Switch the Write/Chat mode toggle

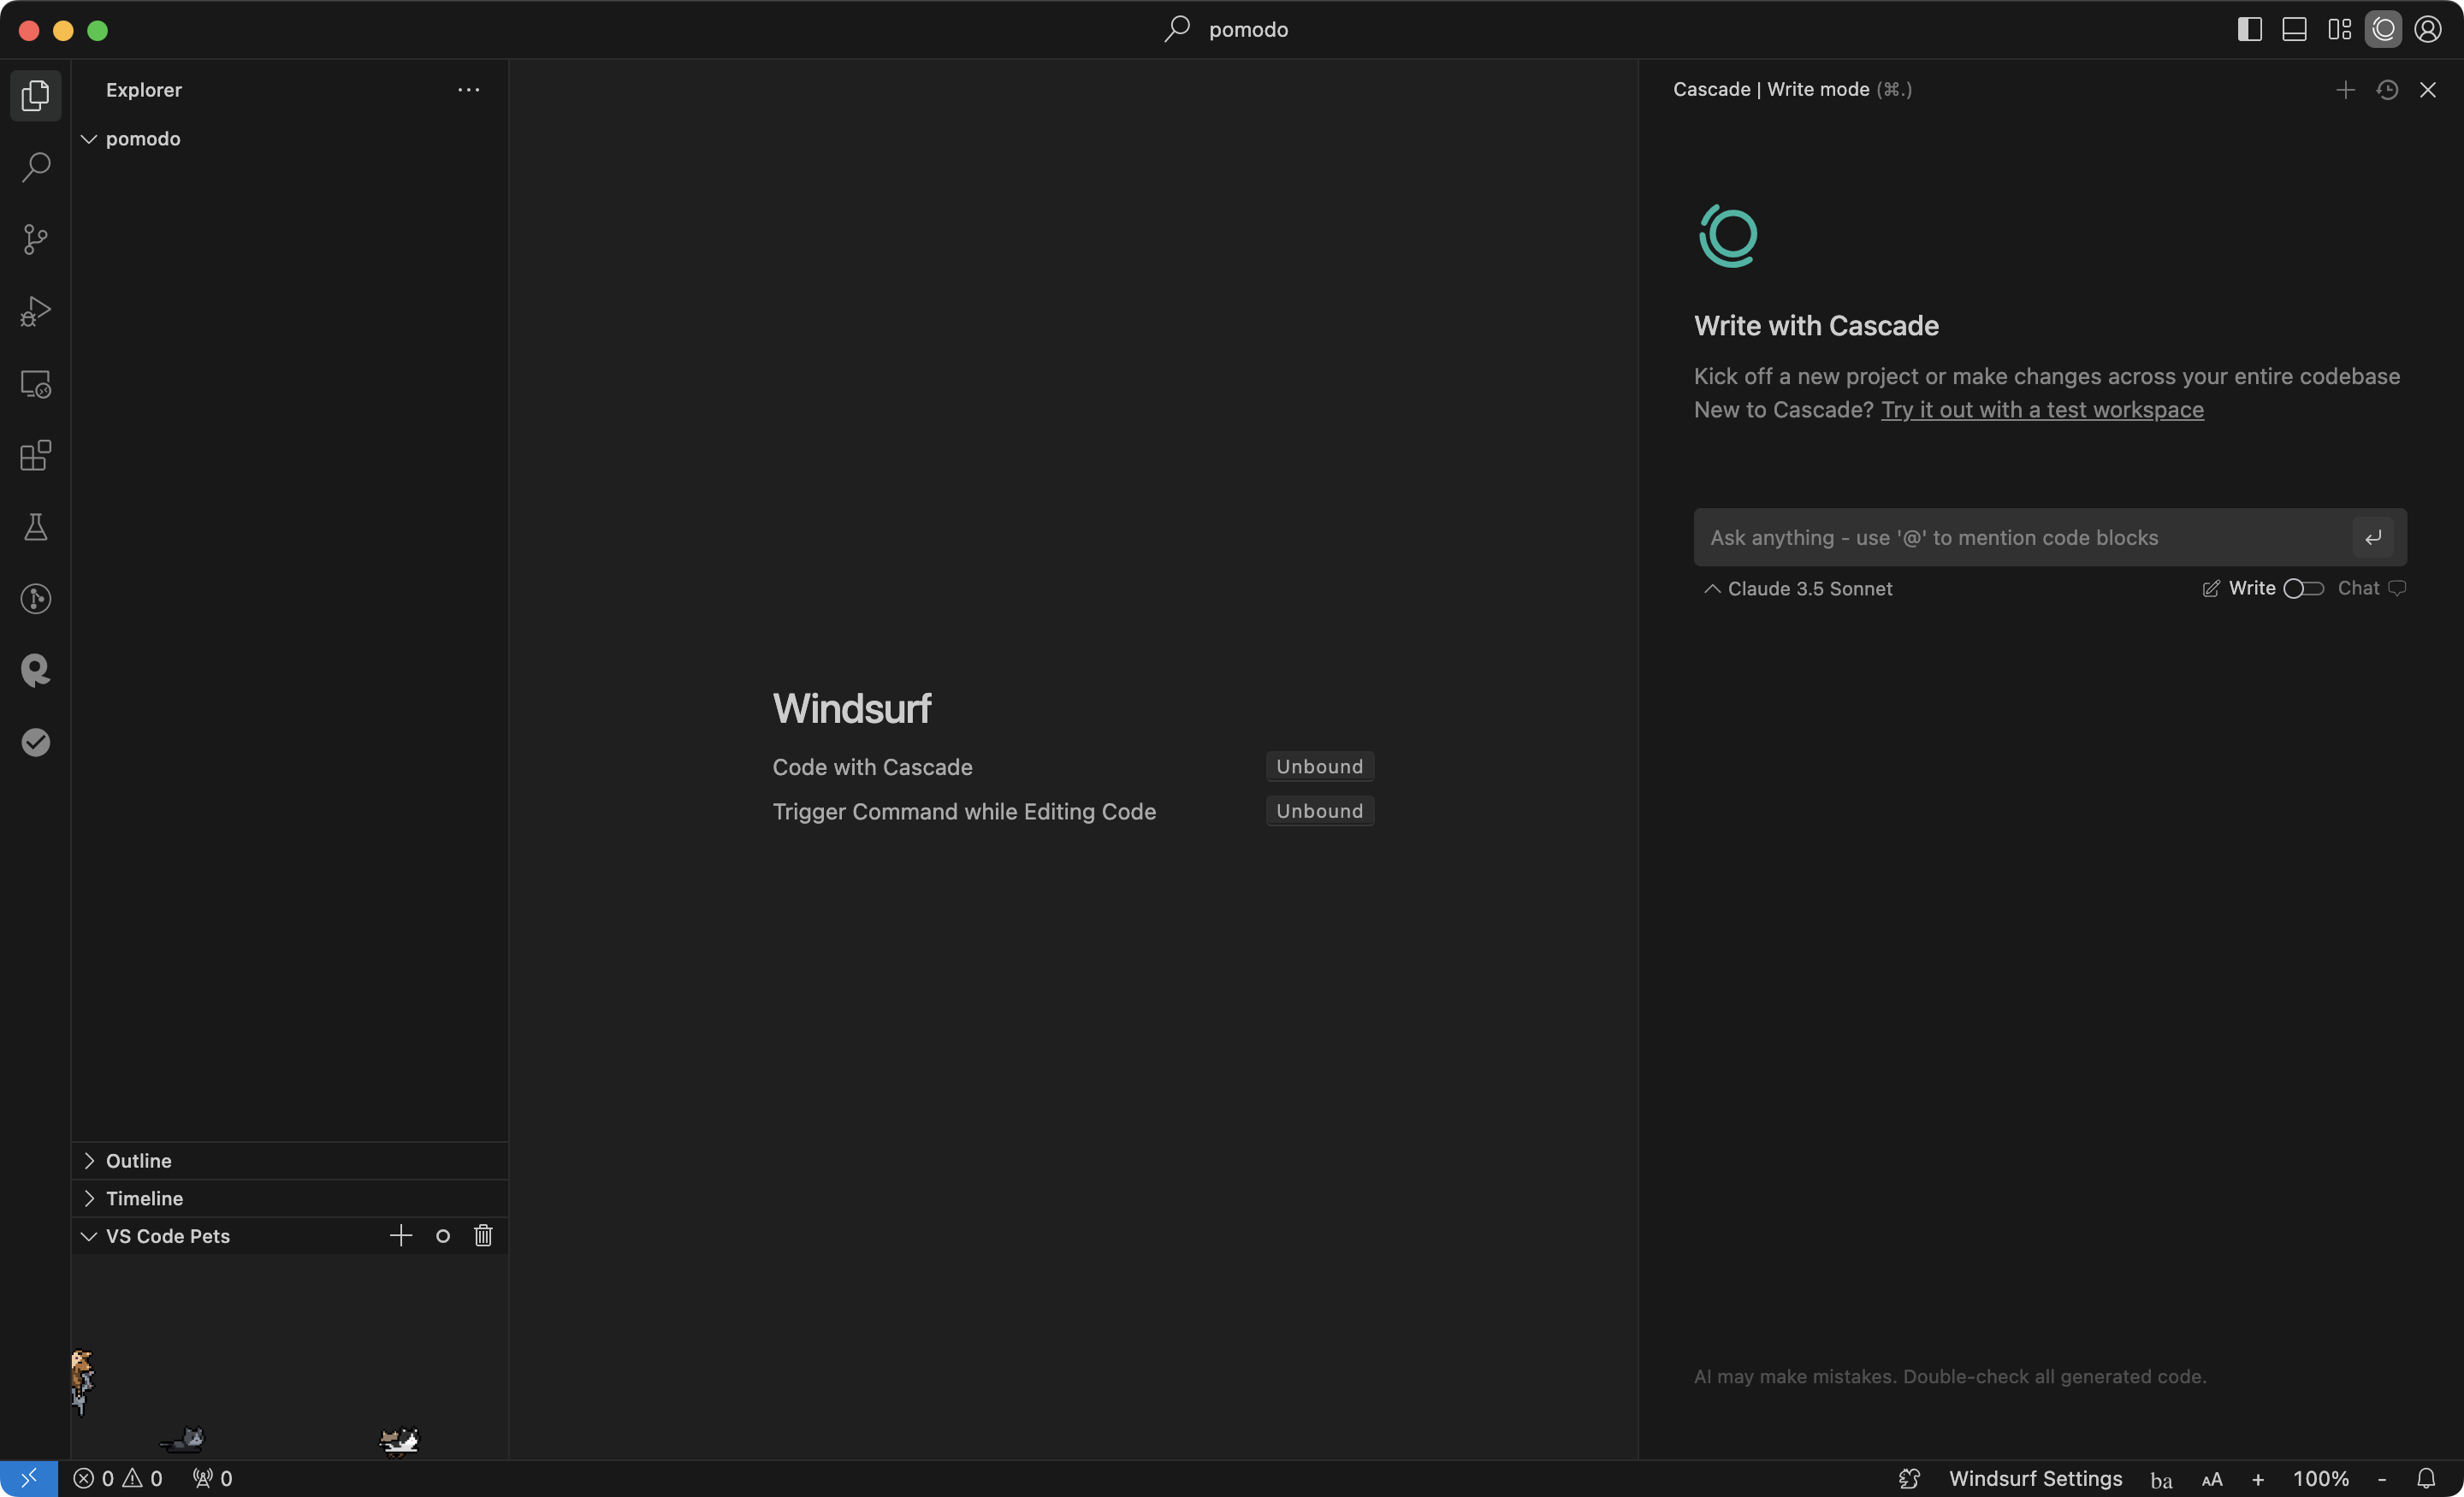coord(2303,589)
